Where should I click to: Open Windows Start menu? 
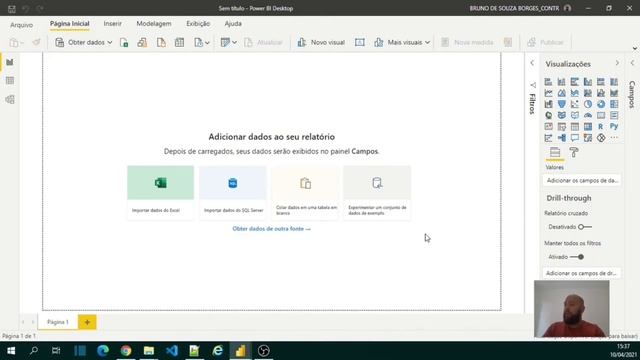pyautogui.click(x=11, y=351)
